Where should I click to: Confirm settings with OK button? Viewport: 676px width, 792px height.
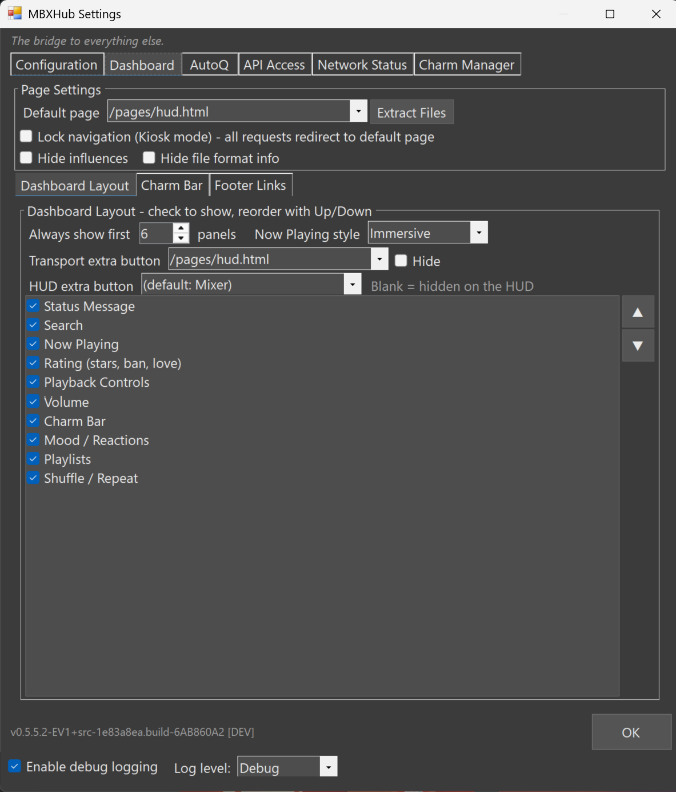coord(631,732)
